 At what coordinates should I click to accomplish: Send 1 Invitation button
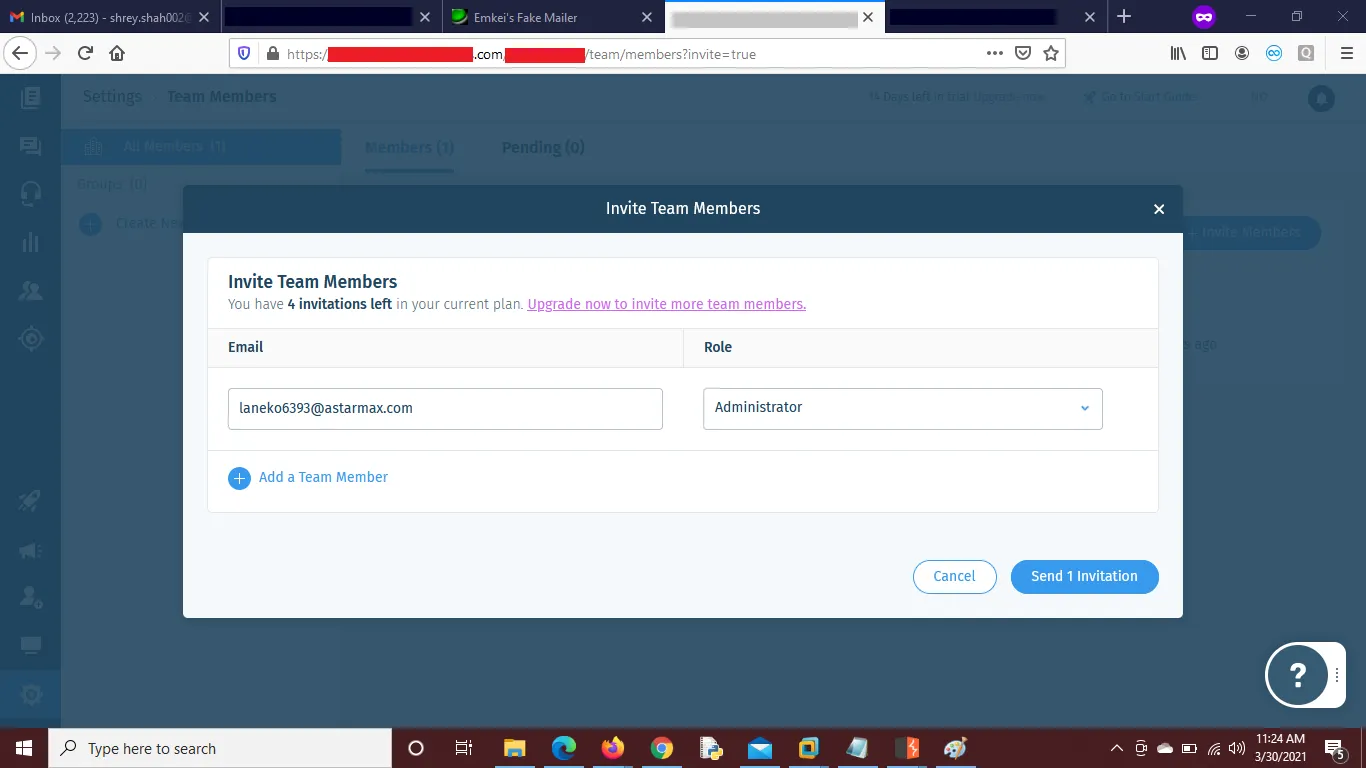[x=1084, y=576]
